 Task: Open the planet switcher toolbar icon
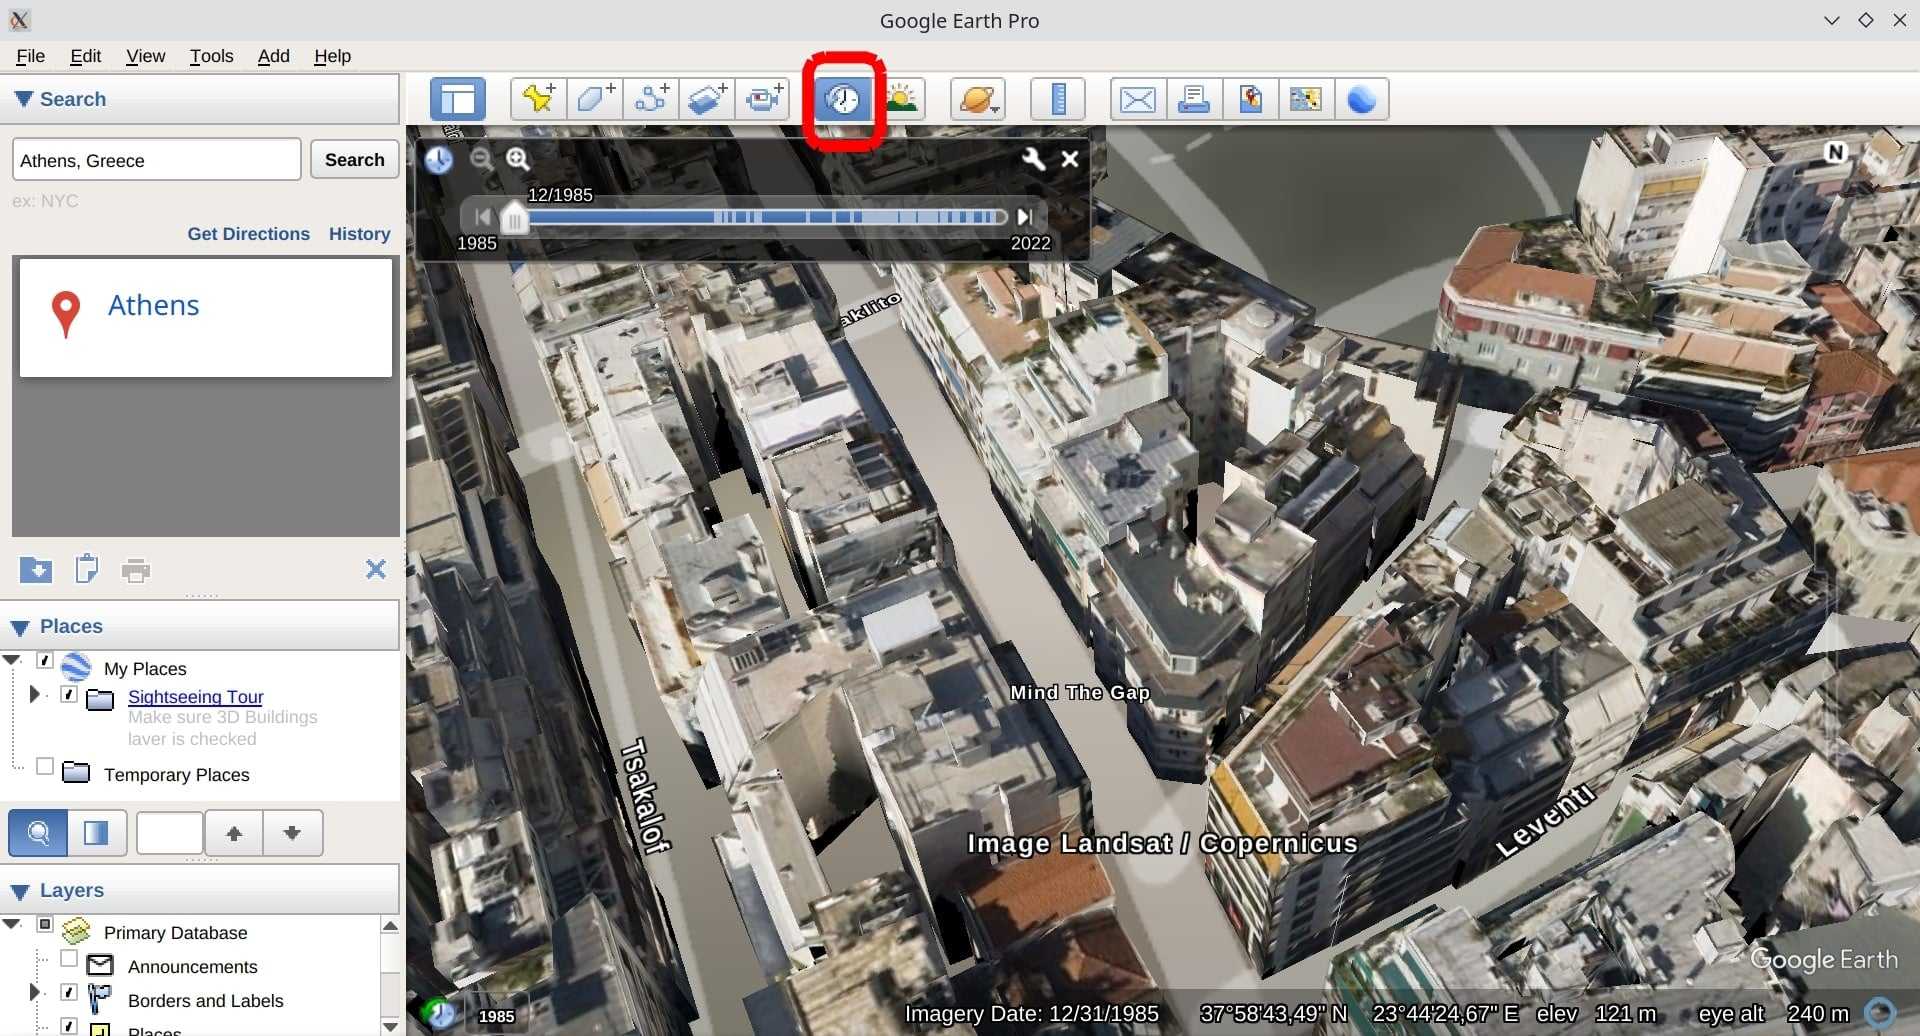tap(977, 99)
